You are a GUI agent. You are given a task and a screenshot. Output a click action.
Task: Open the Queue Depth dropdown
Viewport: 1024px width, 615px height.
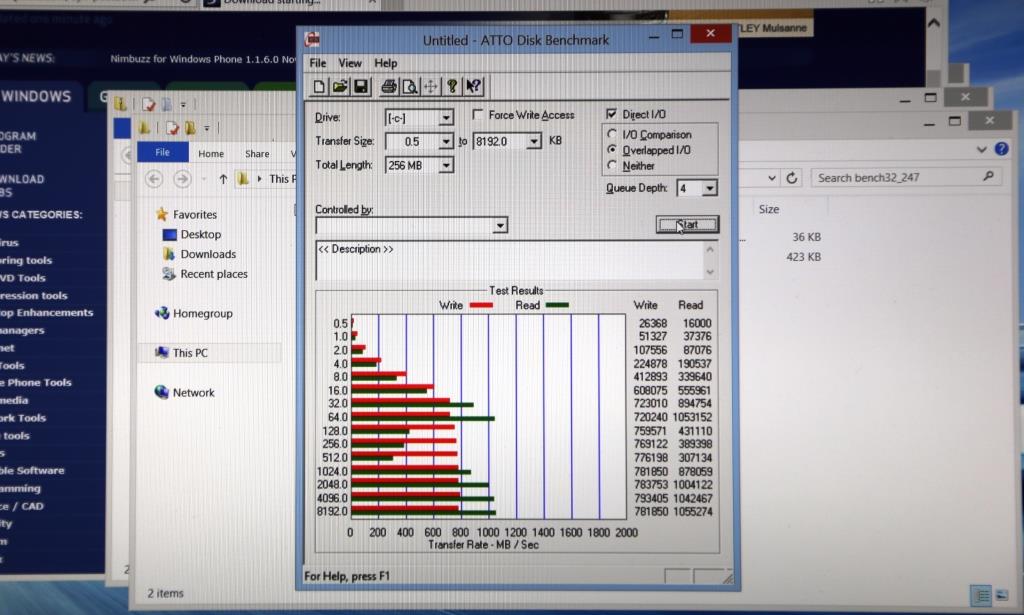709,188
